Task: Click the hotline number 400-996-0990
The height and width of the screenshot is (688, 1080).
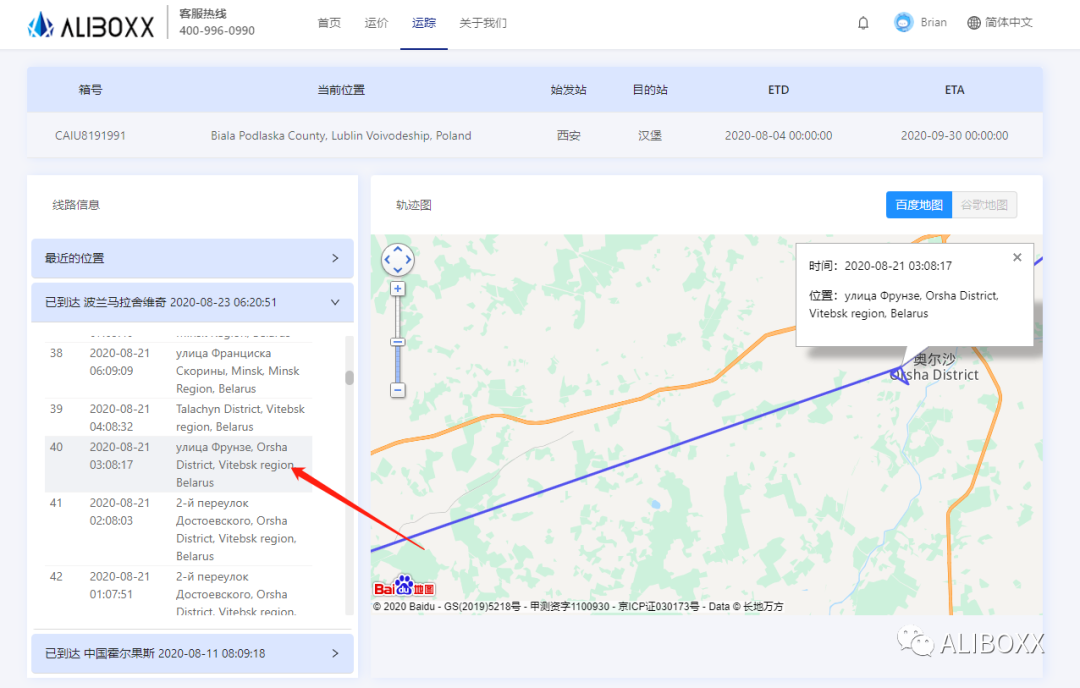Action: pos(217,31)
